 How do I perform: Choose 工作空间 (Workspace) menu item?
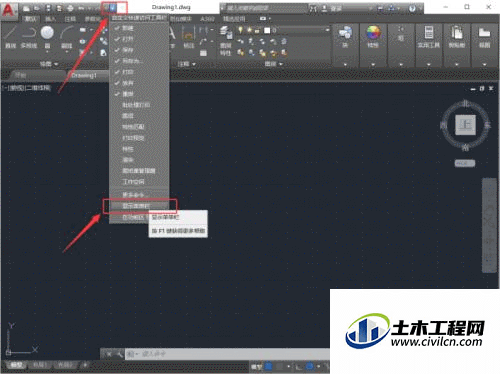tap(139, 182)
